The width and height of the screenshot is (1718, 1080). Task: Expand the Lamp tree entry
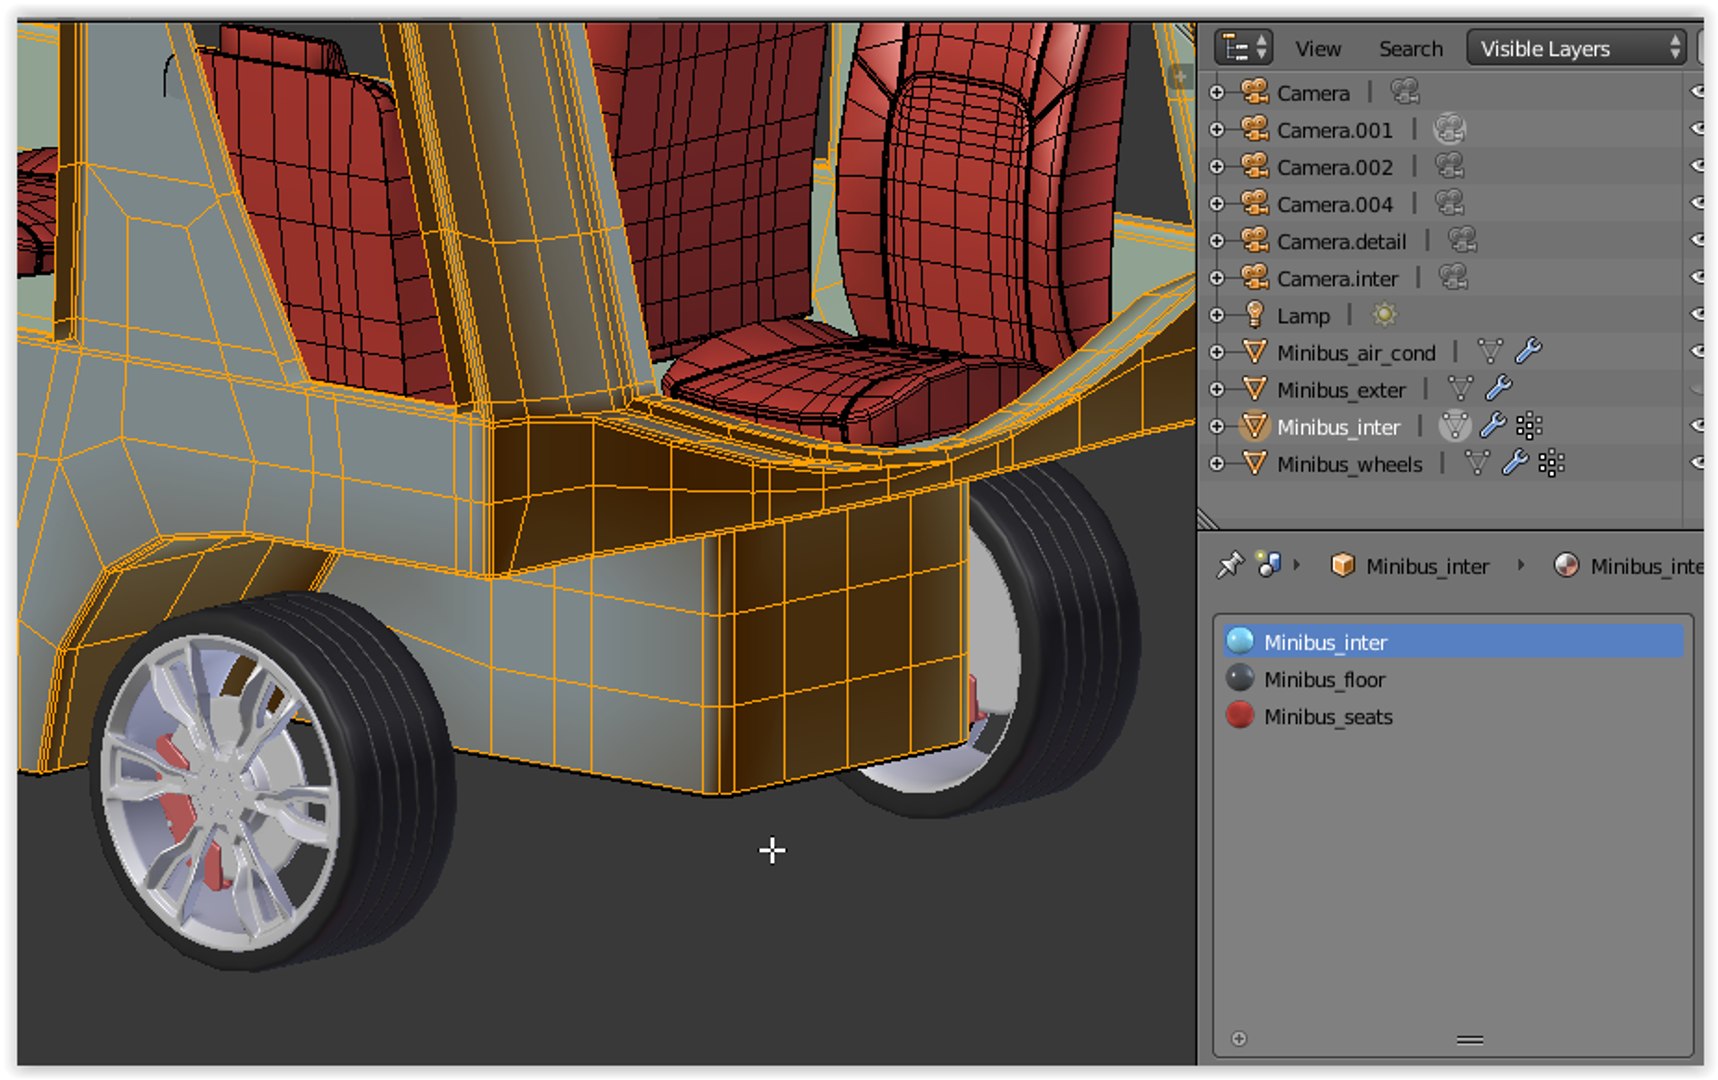pos(1217,315)
